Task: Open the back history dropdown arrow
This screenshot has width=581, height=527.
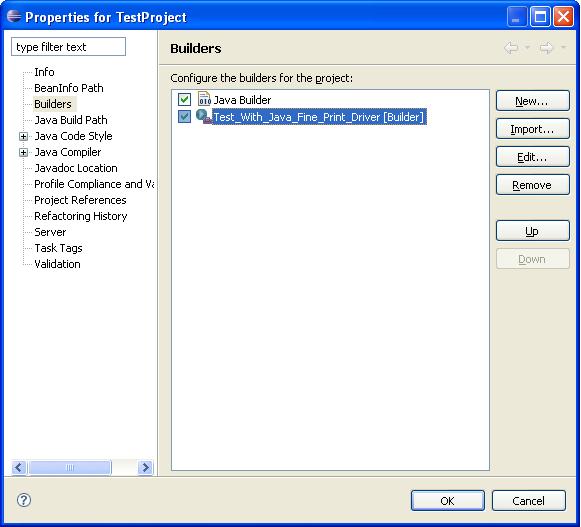Action: (527, 47)
